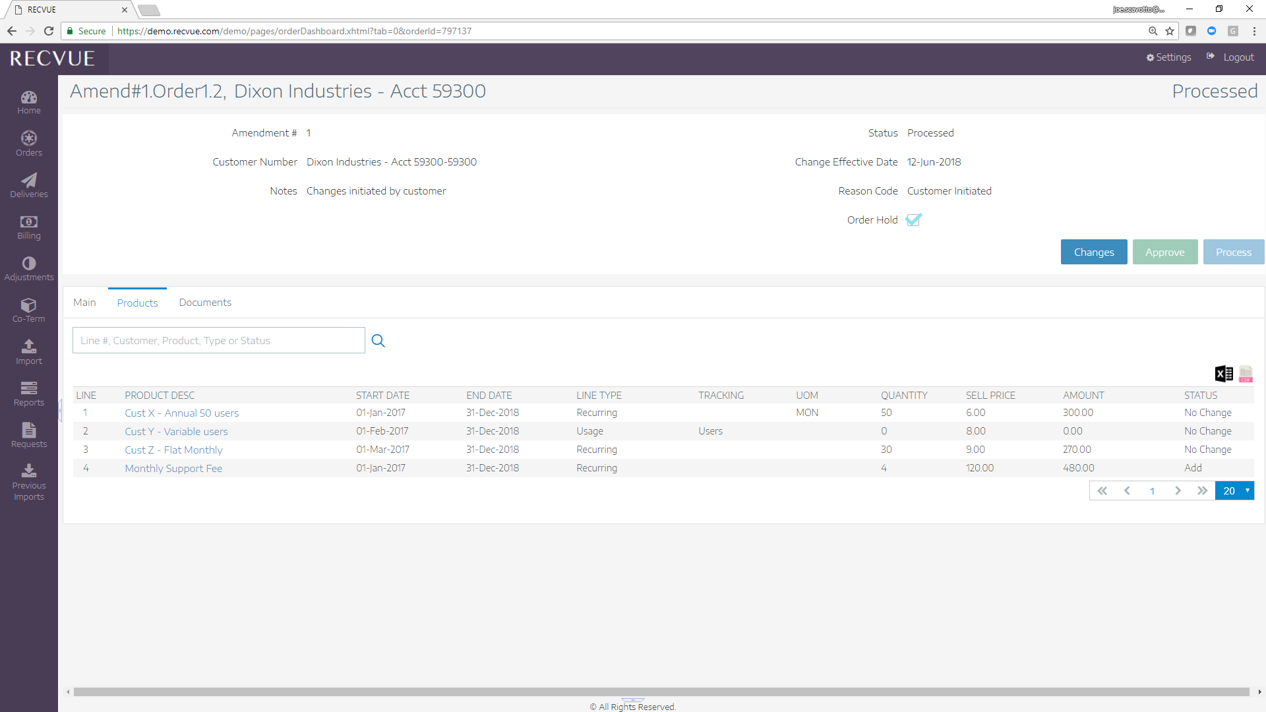Screen dimensions: 1266x712
Task: Sort by the QUANTITY column header
Action: pos(904,395)
